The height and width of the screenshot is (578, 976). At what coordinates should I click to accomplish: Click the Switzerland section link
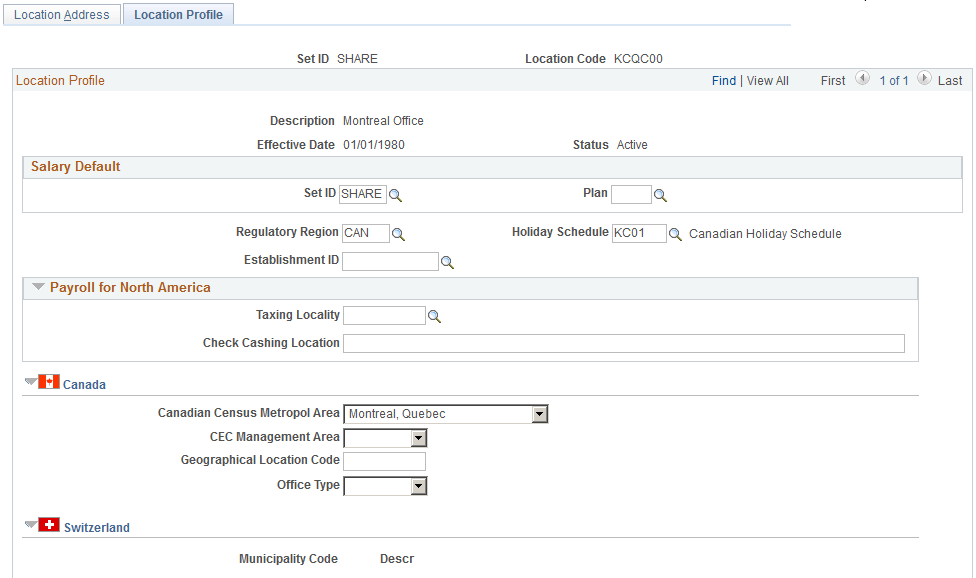pyautogui.click(x=96, y=528)
